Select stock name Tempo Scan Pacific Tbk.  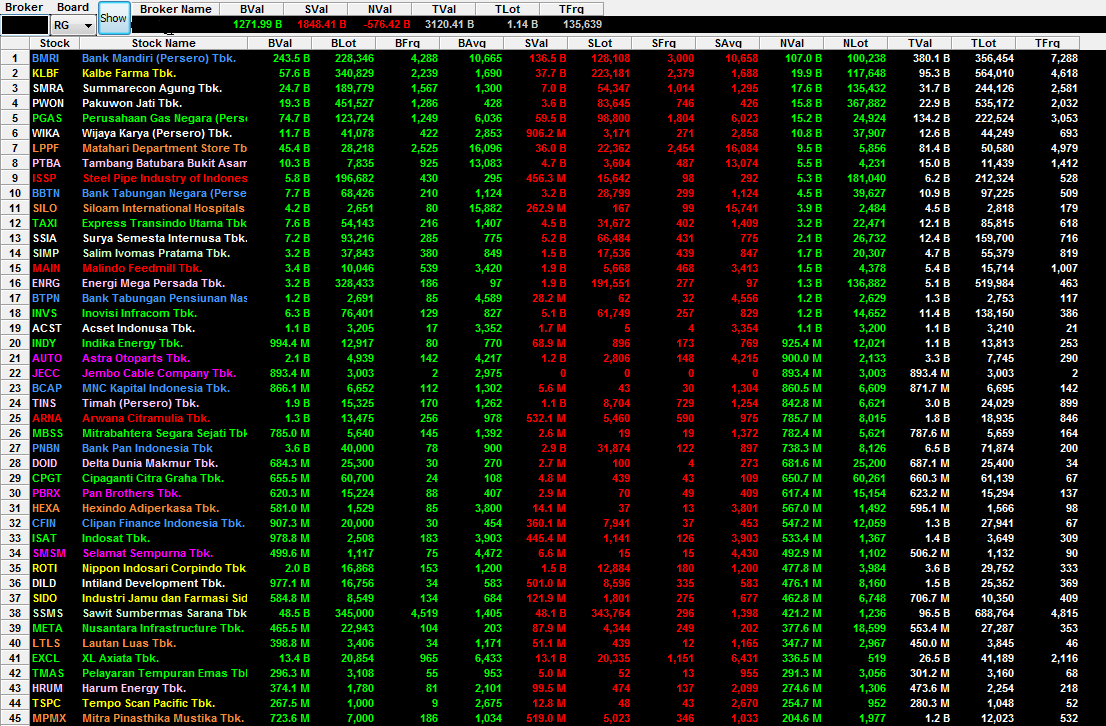pyautogui.click(x=149, y=703)
